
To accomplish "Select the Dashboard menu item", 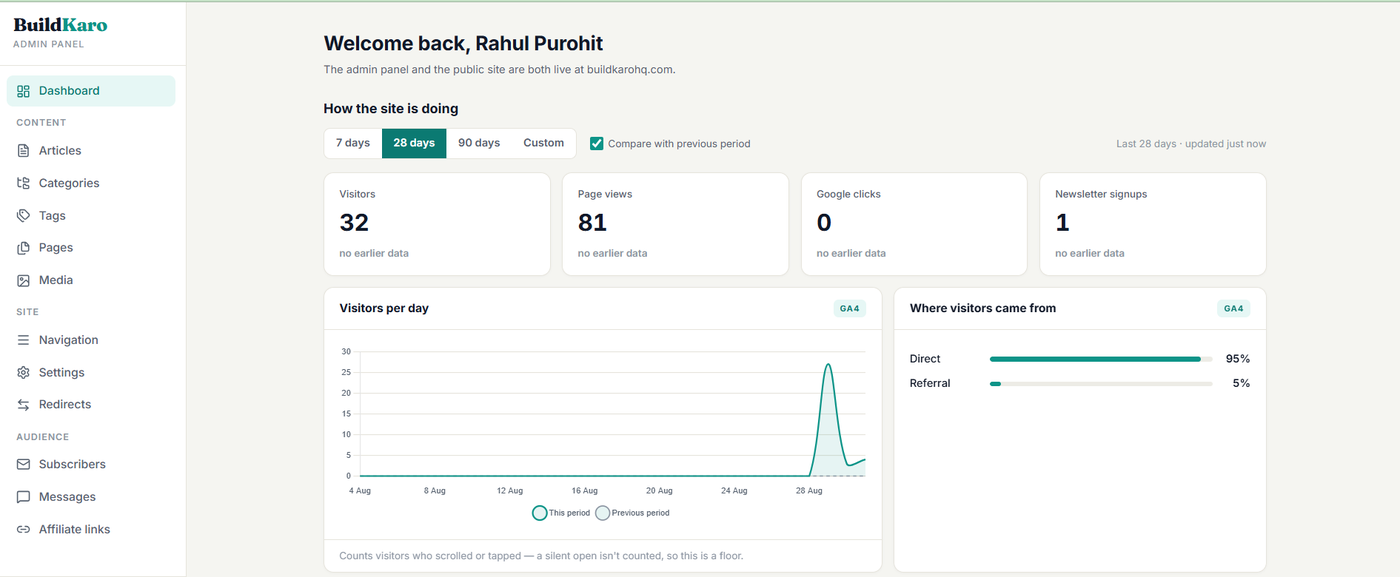I will coord(91,91).
